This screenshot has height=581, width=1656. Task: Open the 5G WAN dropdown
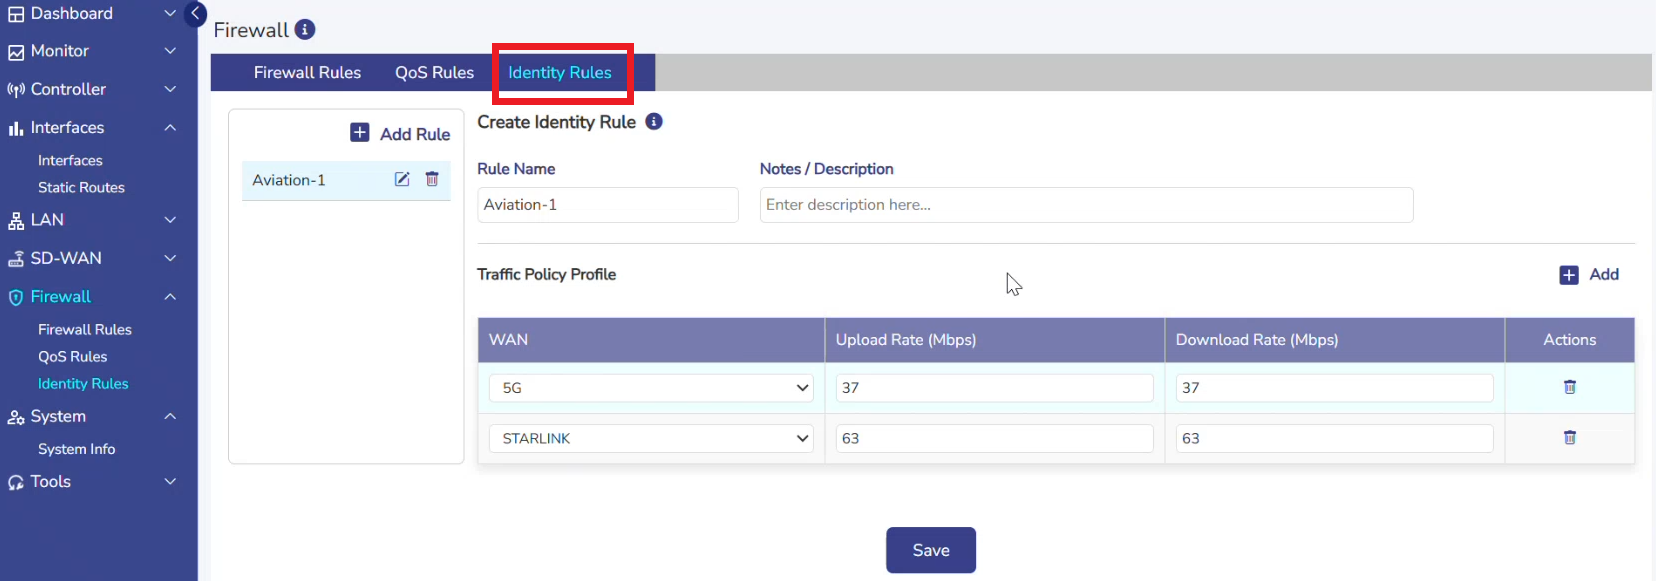(650, 388)
